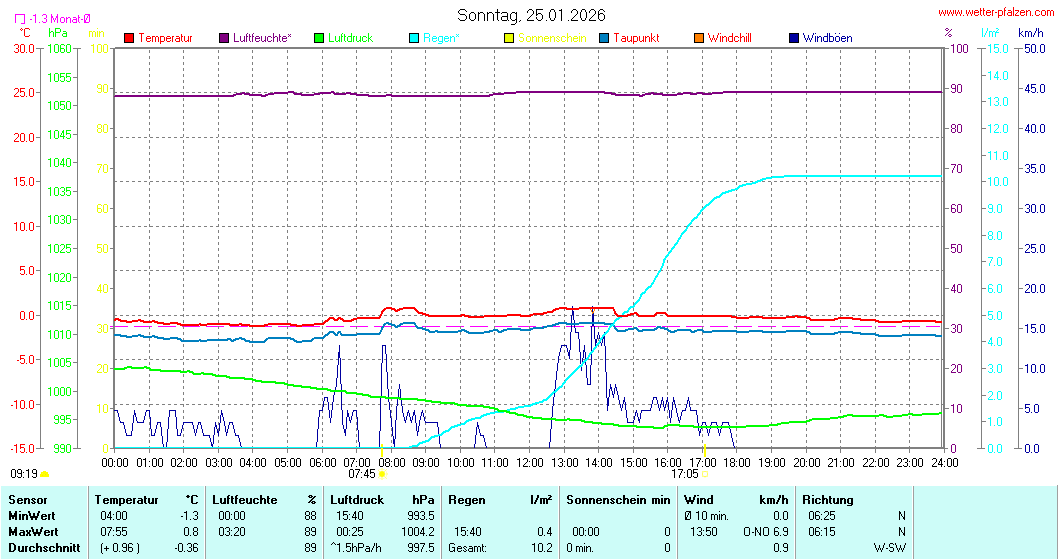Select the MinWert row label
The image size is (1058, 559).
pyautogui.click(x=31, y=515)
